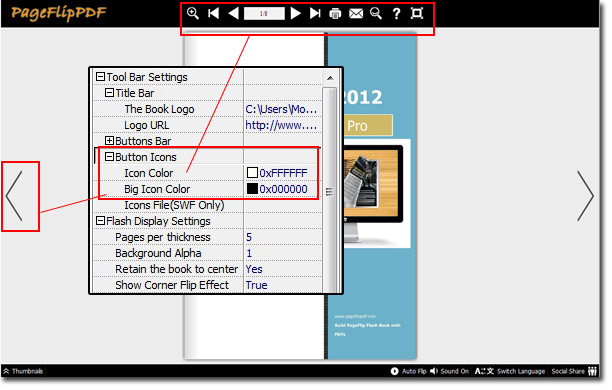Click the http://www.... URL value
The width and height of the screenshot is (612, 390).
pos(282,125)
